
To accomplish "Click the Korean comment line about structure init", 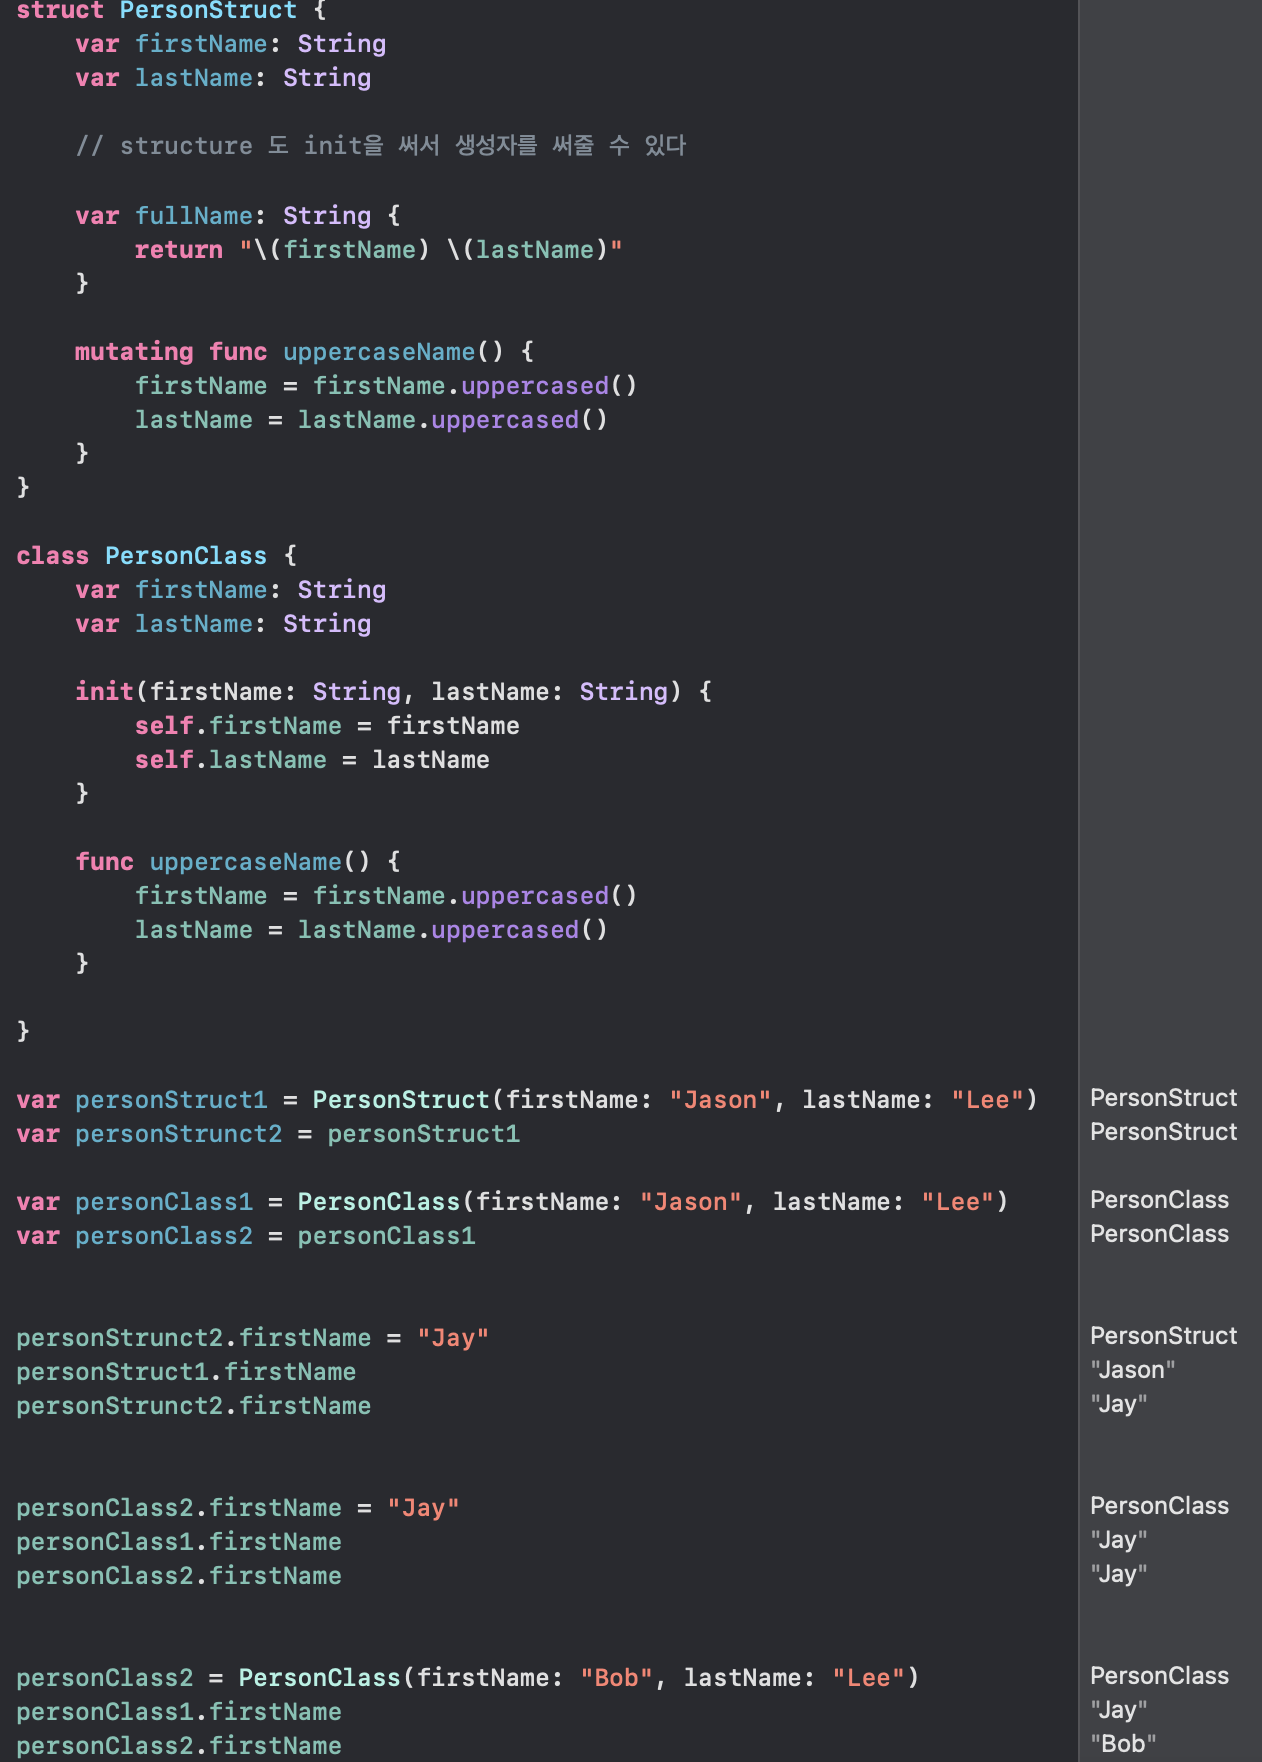I will coord(381,146).
